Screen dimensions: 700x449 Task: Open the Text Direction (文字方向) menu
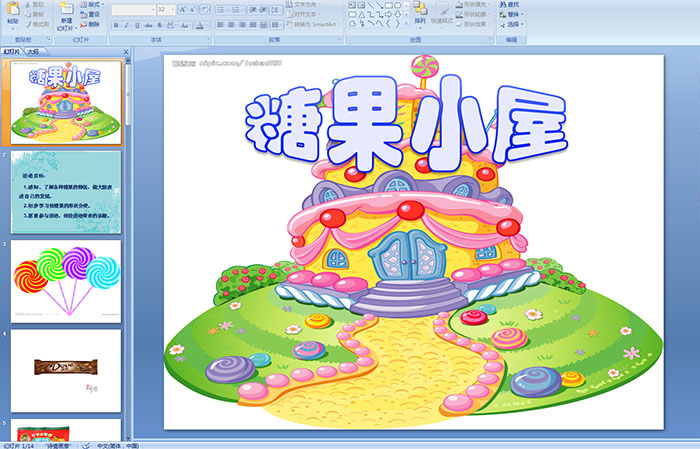(x=304, y=4)
